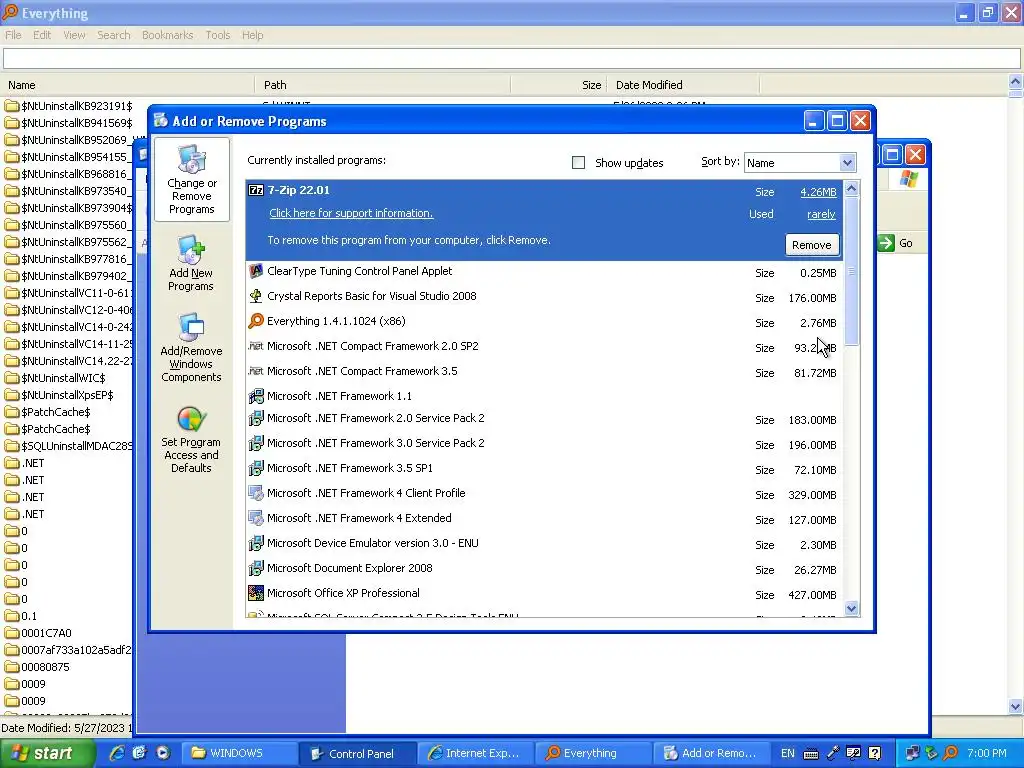Open the Sort by dropdown
1024x768 pixels.
click(847, 163)
